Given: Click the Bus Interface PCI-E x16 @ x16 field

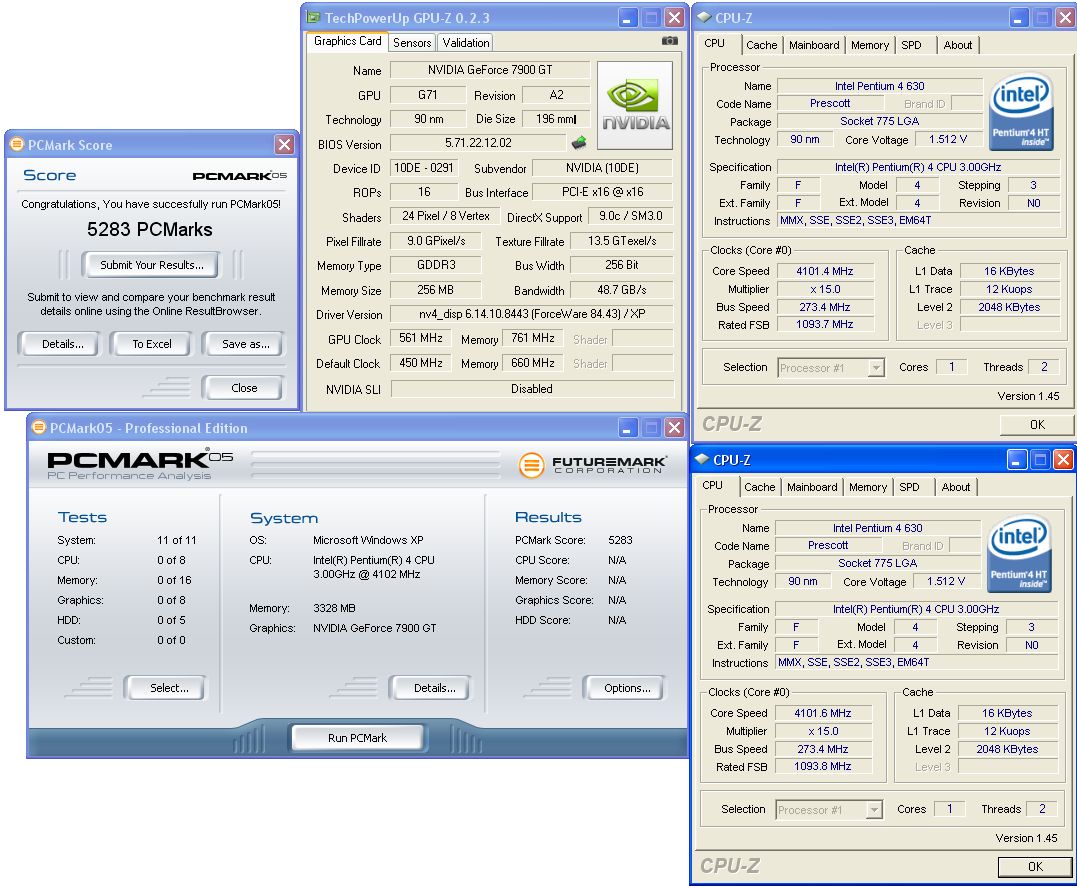Looking at the screenshot, I should pyautogui.click(x=602, y=192).
